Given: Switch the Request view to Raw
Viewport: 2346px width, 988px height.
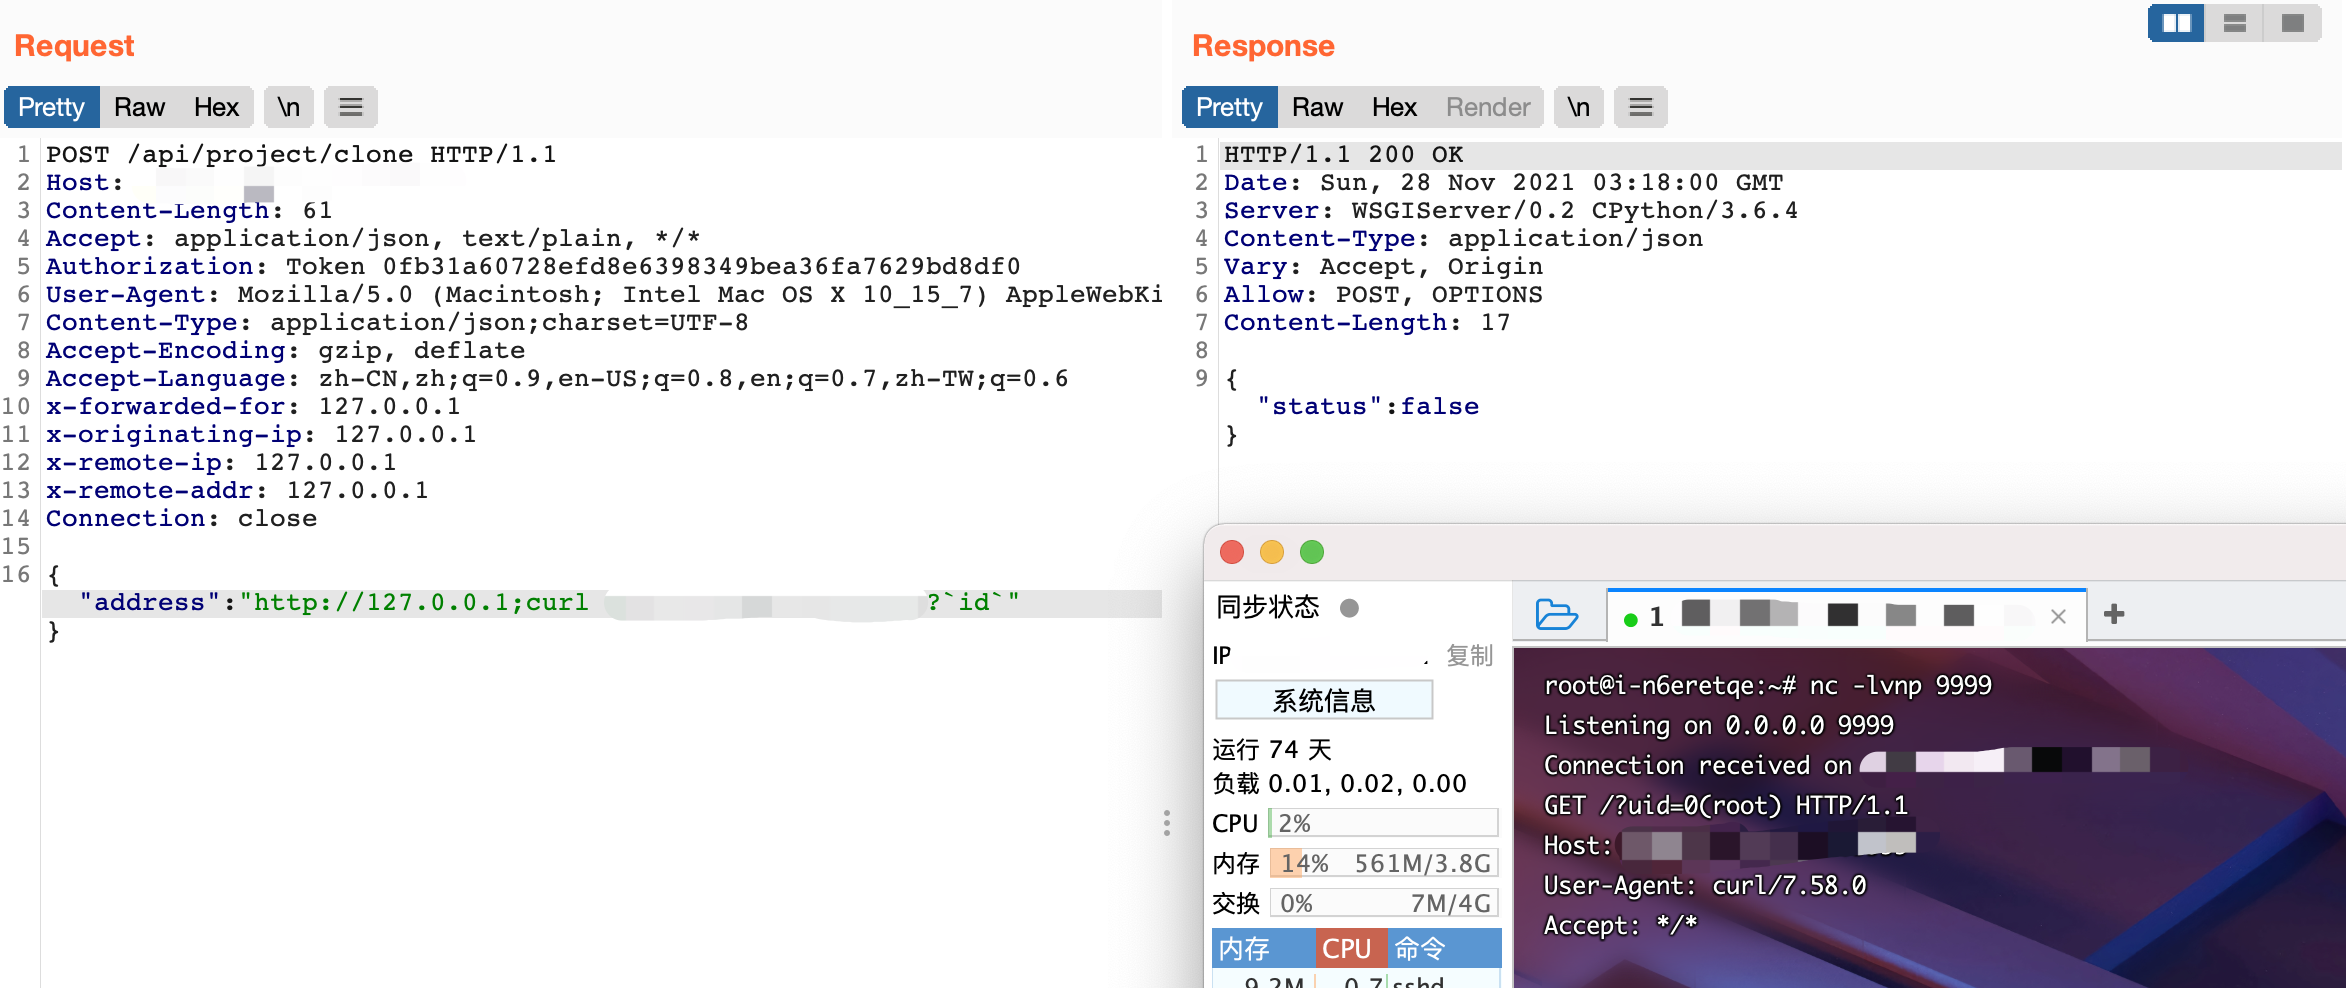Looking at the screenshot, I should tap(139, 106).
